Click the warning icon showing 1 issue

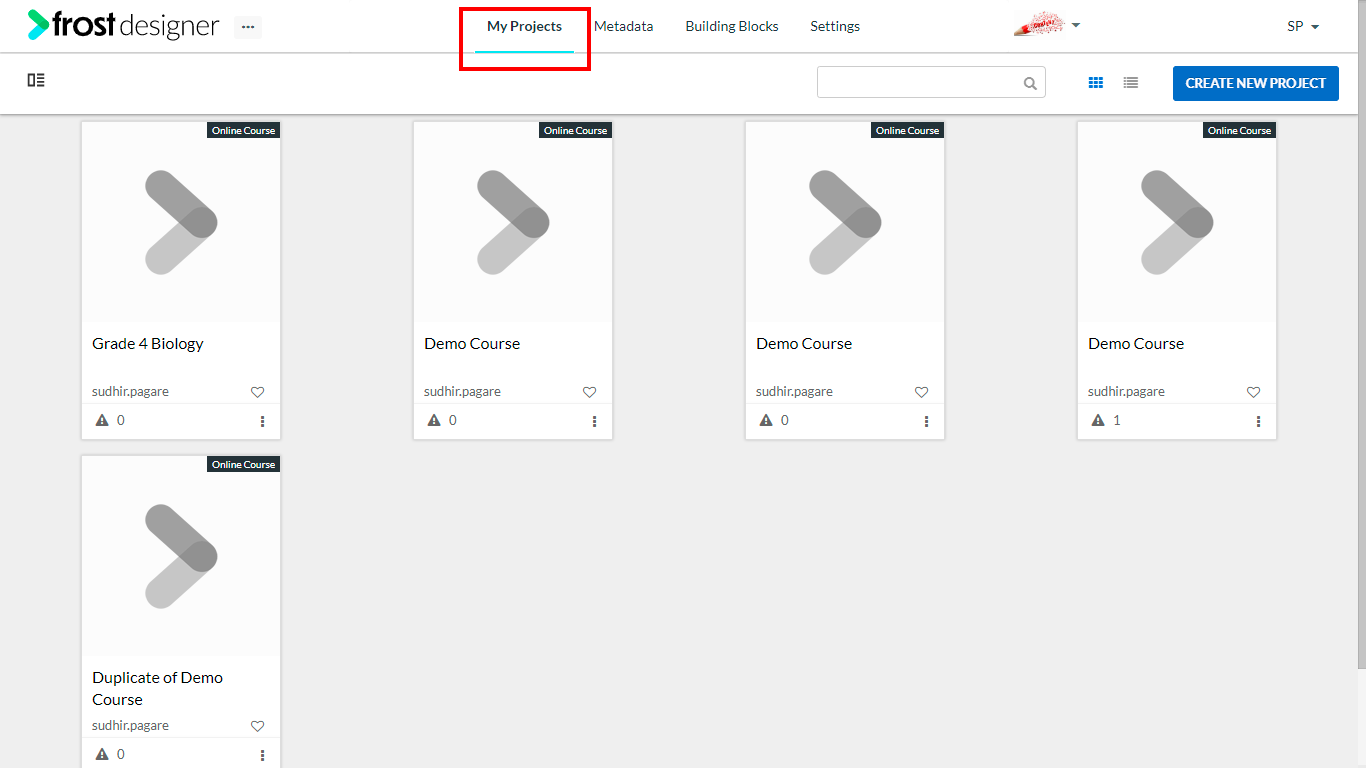[1098, 420]
